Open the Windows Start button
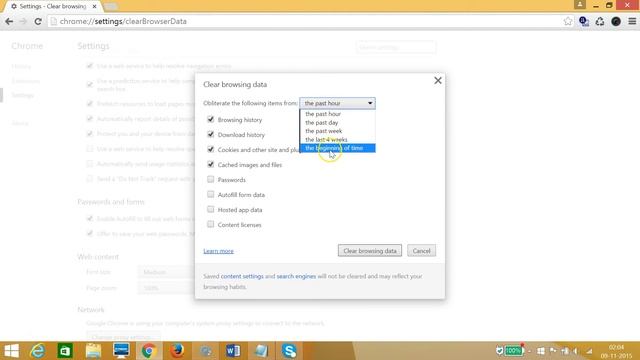Image resolution: width=640 pixels, height=360 pixels. coord(11,351)
